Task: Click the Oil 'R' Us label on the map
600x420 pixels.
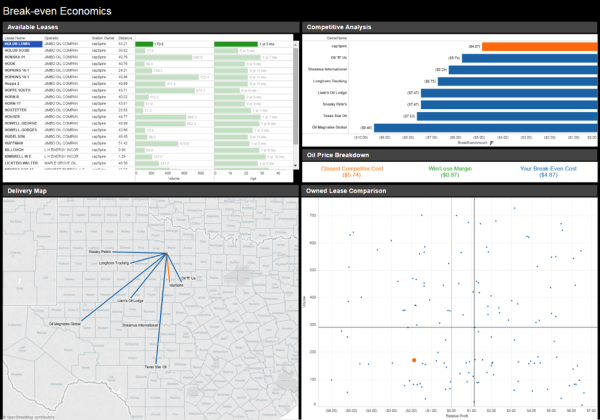Action: (x=188, y=278)
